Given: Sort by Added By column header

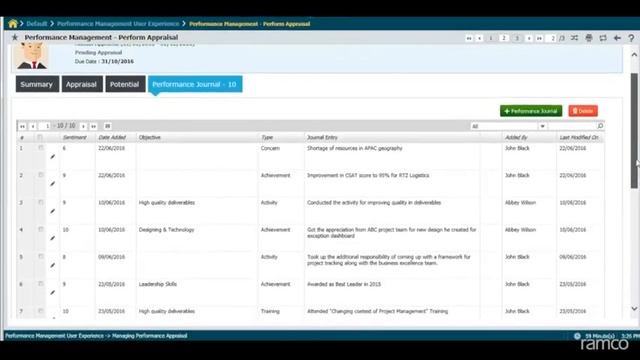Looking at the screenshot, I should click(516, 138).
